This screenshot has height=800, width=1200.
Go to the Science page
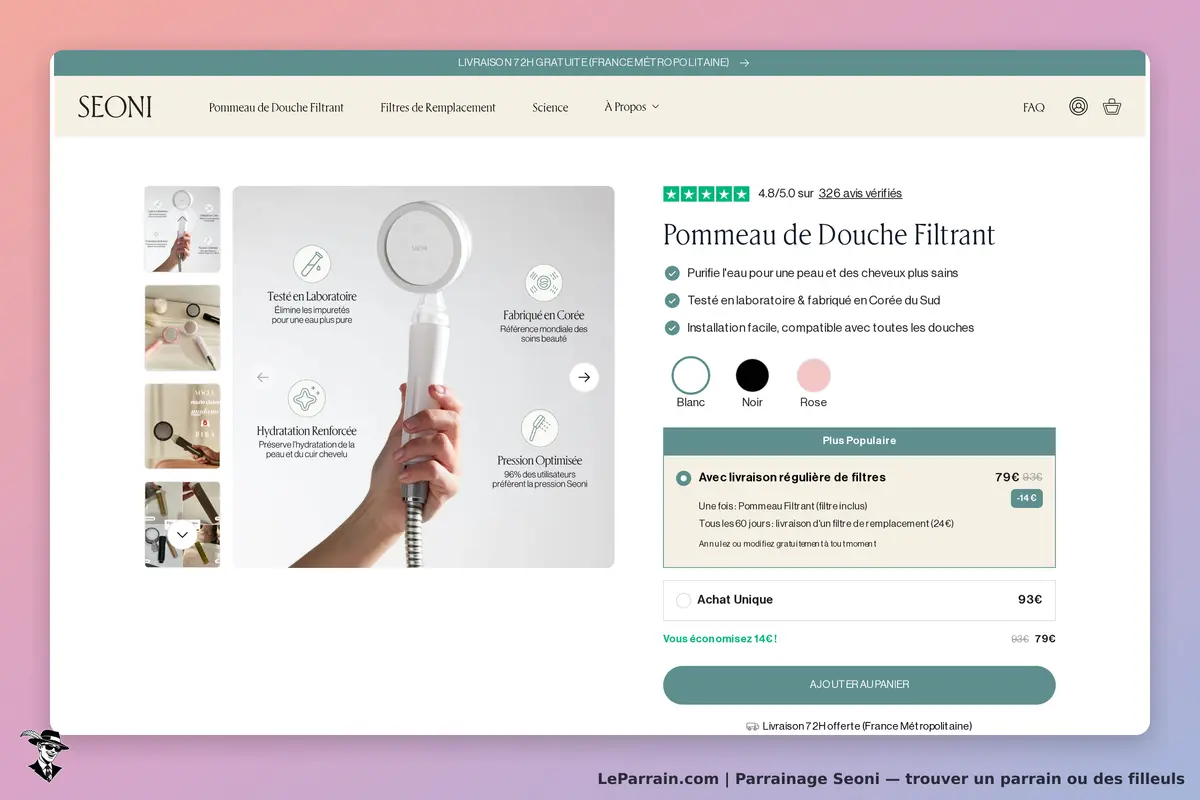click(x=550, y=107)
